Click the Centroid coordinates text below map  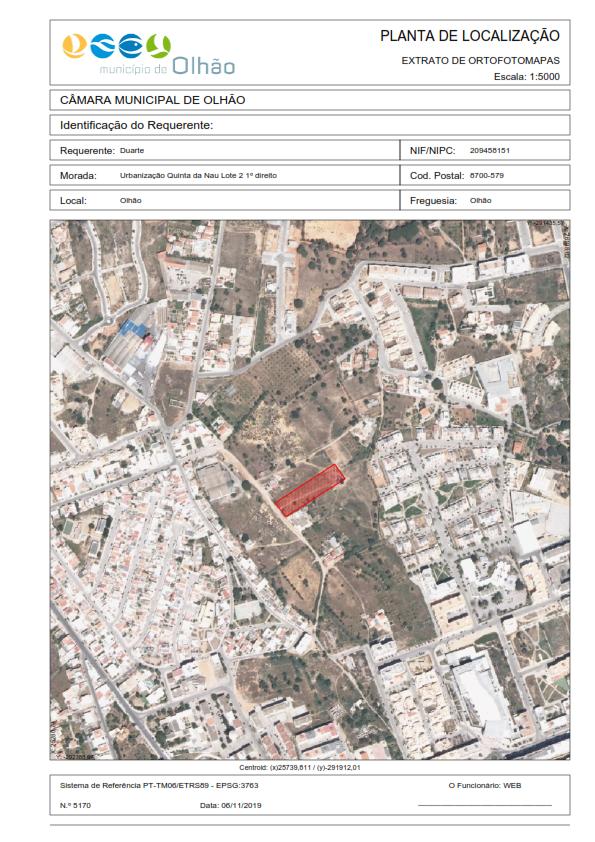click(300, 768)
